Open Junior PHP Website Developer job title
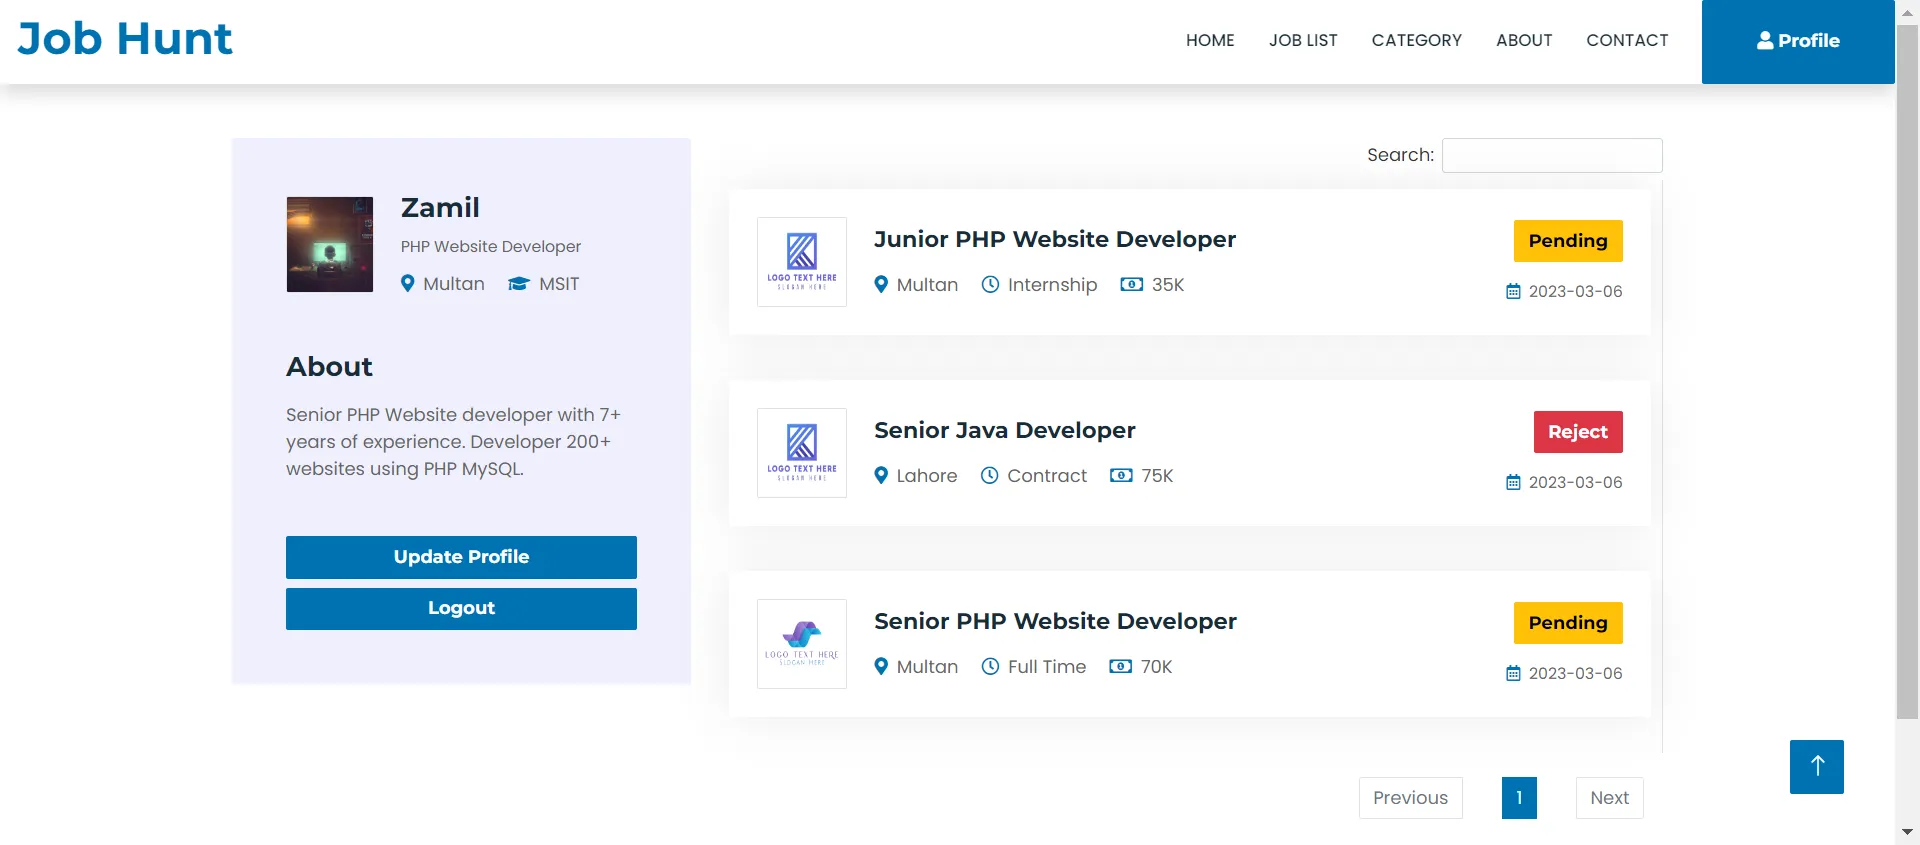 tap(1054, 240)
